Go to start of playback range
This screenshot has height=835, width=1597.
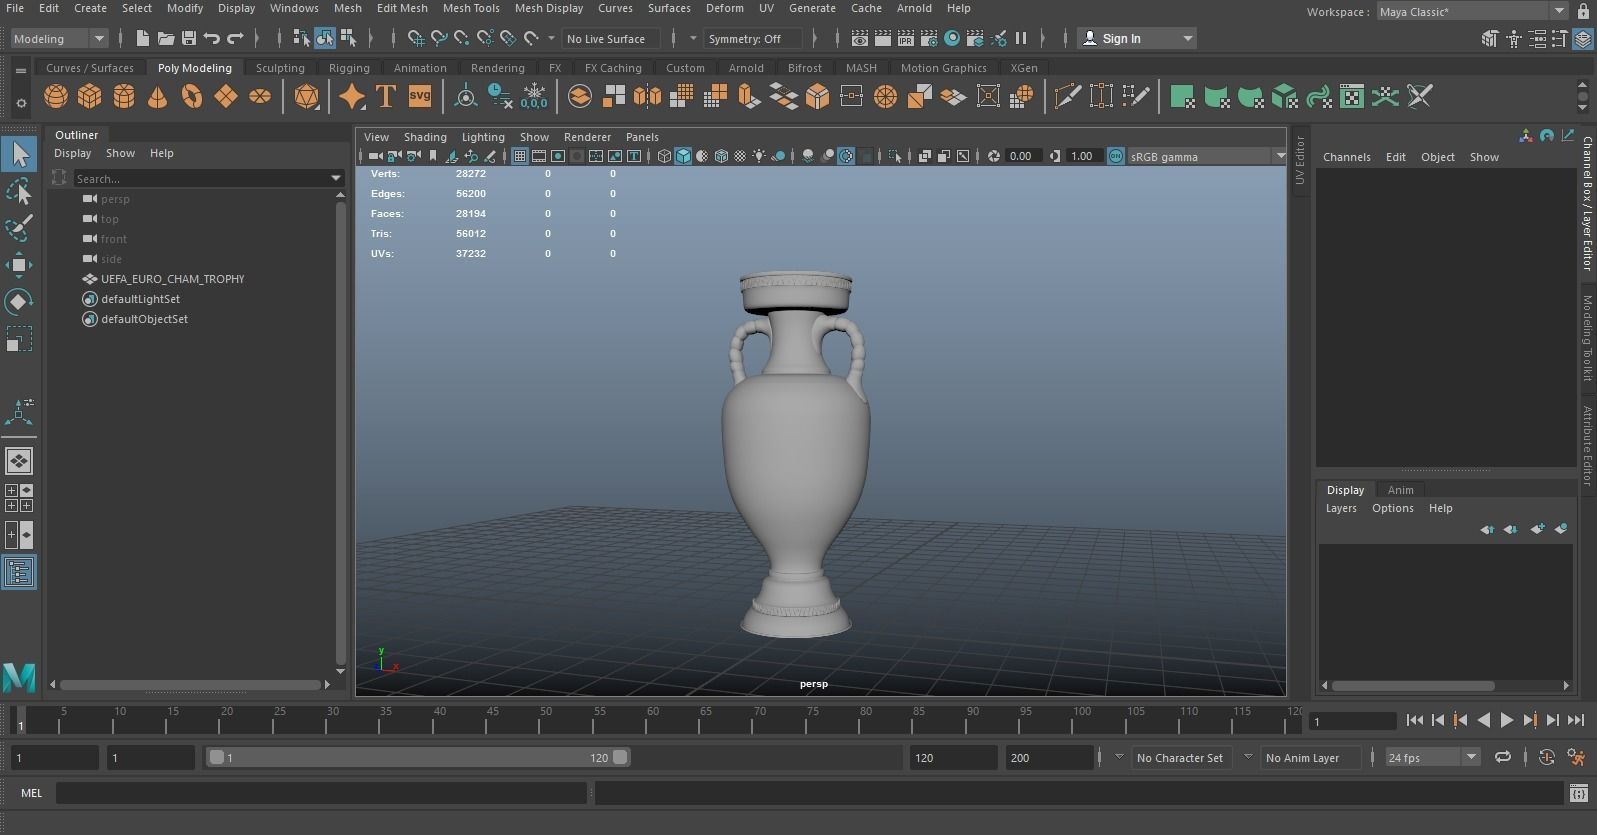pos(1414,720)
